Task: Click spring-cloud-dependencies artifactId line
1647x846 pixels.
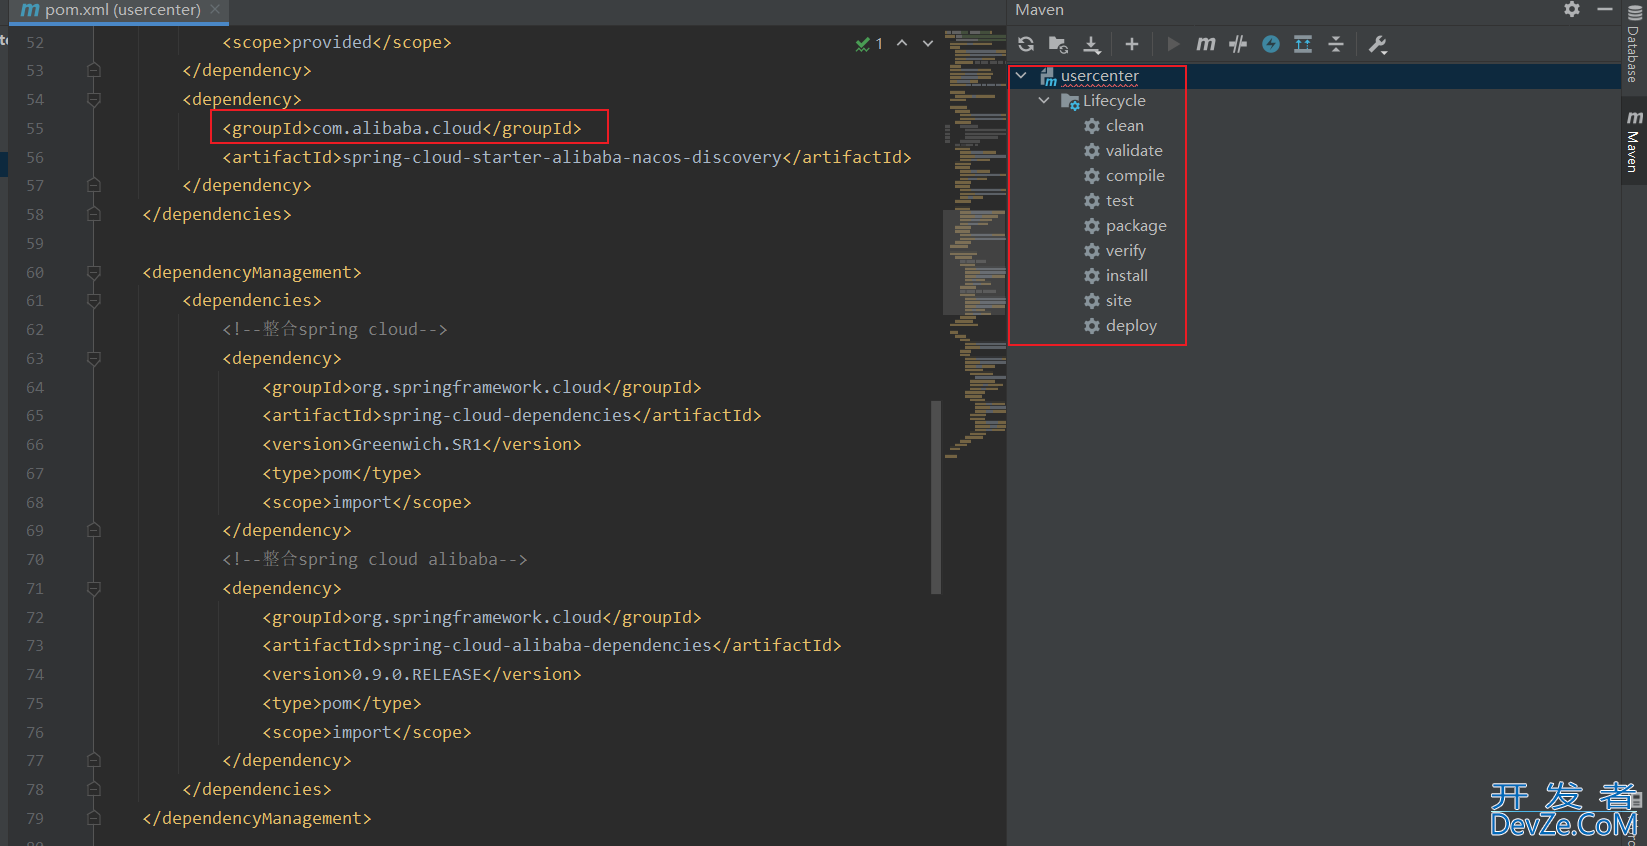Action: 512,415
